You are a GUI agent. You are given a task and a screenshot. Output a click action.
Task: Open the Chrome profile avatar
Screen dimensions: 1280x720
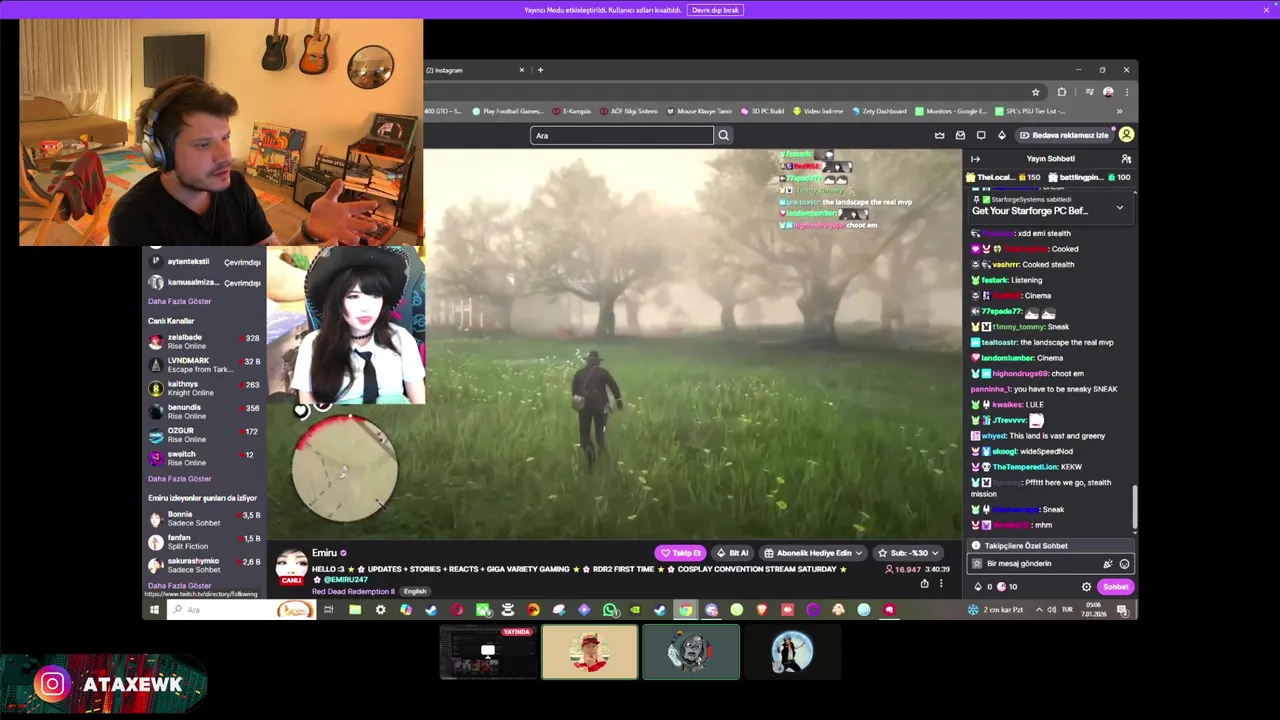(x=1108, y=92)
